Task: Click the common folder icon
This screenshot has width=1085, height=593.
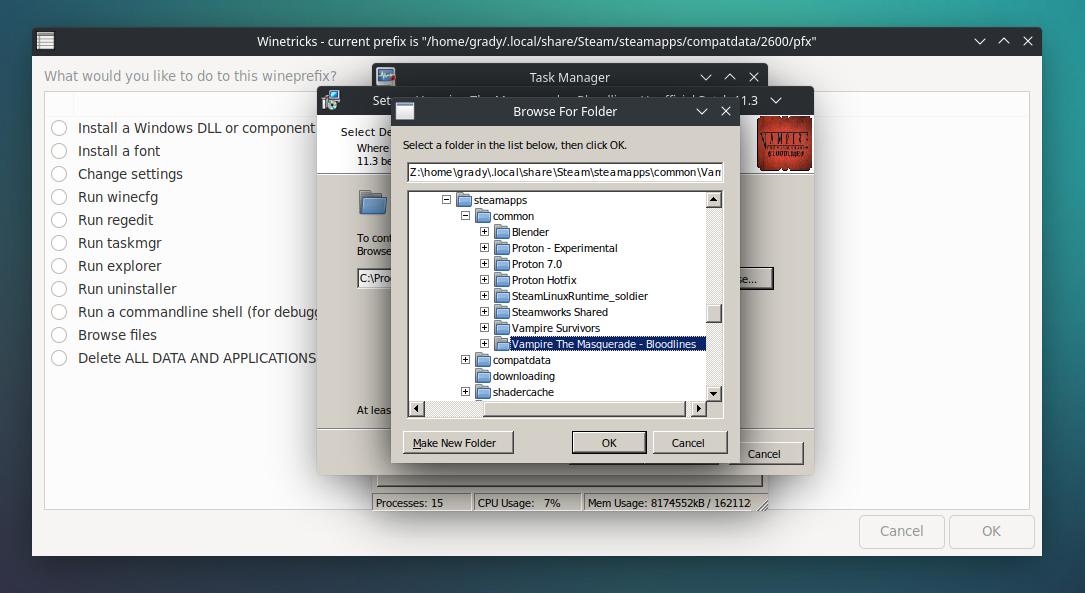Action: [x=483, y=216]
